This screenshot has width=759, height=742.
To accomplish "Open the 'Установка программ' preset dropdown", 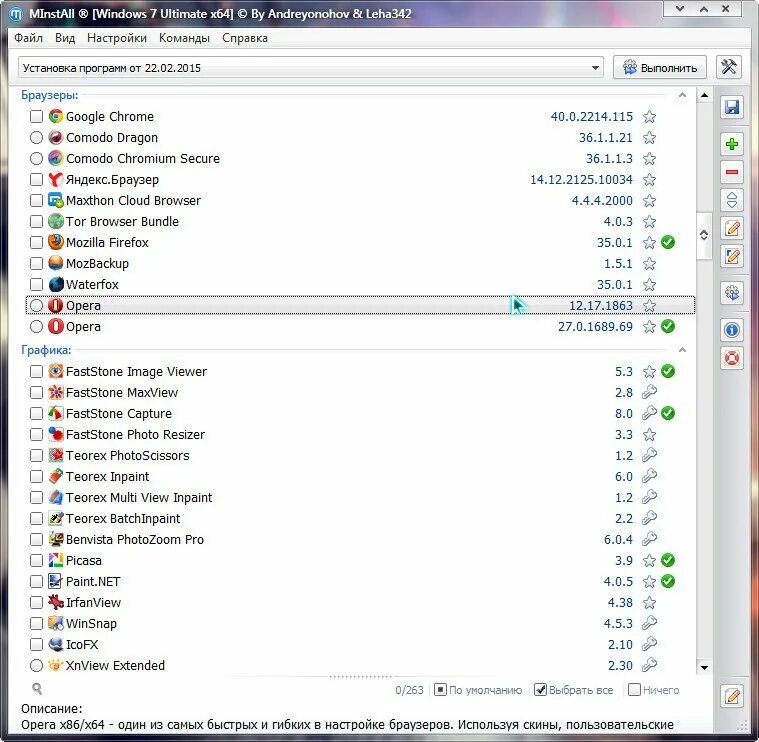I will point(311,68).
